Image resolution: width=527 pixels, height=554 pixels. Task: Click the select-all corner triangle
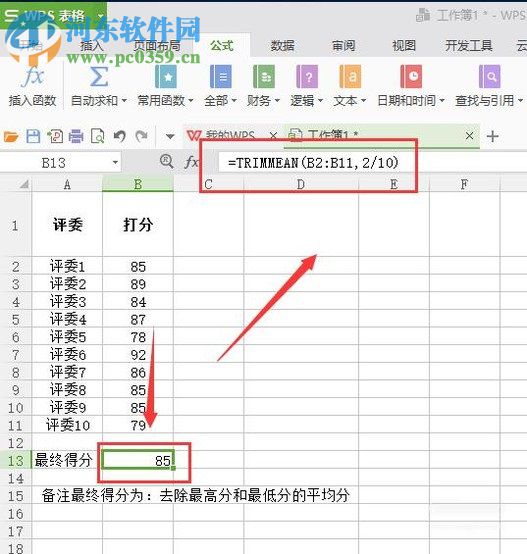[24, 184]
